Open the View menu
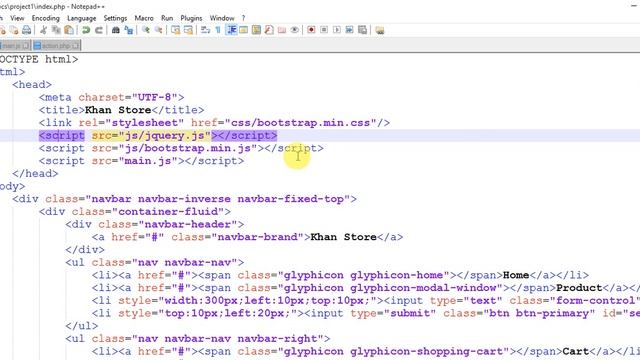The width and height of the screenshot is (640, 360). [x=17, y=18]
